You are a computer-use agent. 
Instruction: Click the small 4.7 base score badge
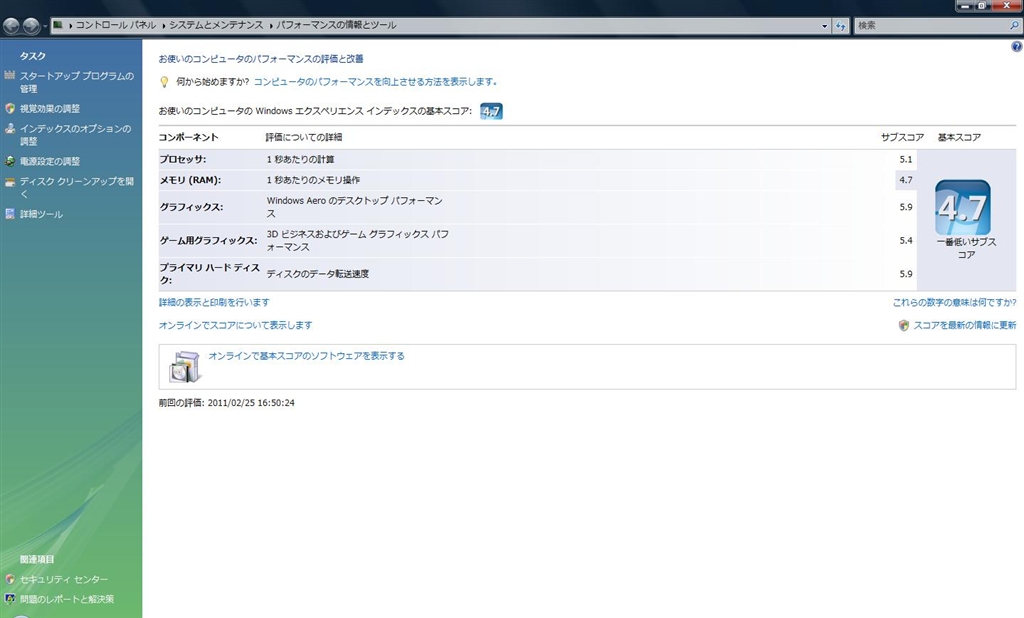point(491,111)
